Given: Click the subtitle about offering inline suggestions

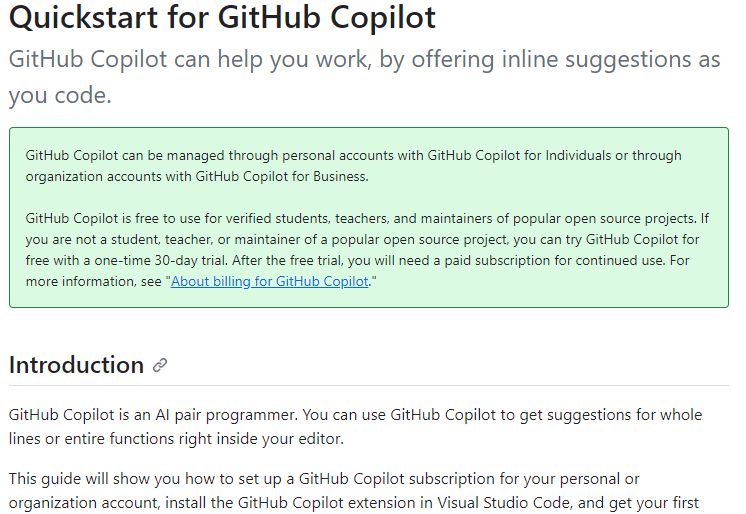Looking at the screenshot, I should coord(364,77).
